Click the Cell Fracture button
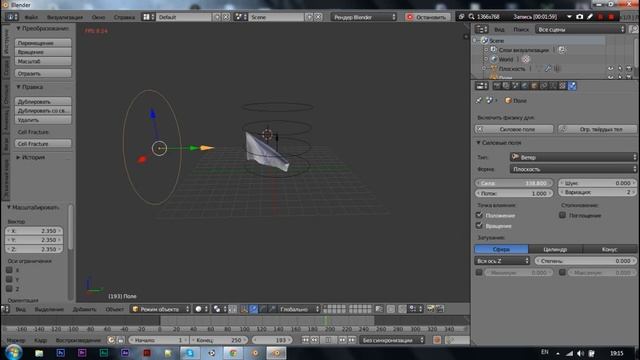The width and height of the screenshot is (640, 360). point(43,144)
